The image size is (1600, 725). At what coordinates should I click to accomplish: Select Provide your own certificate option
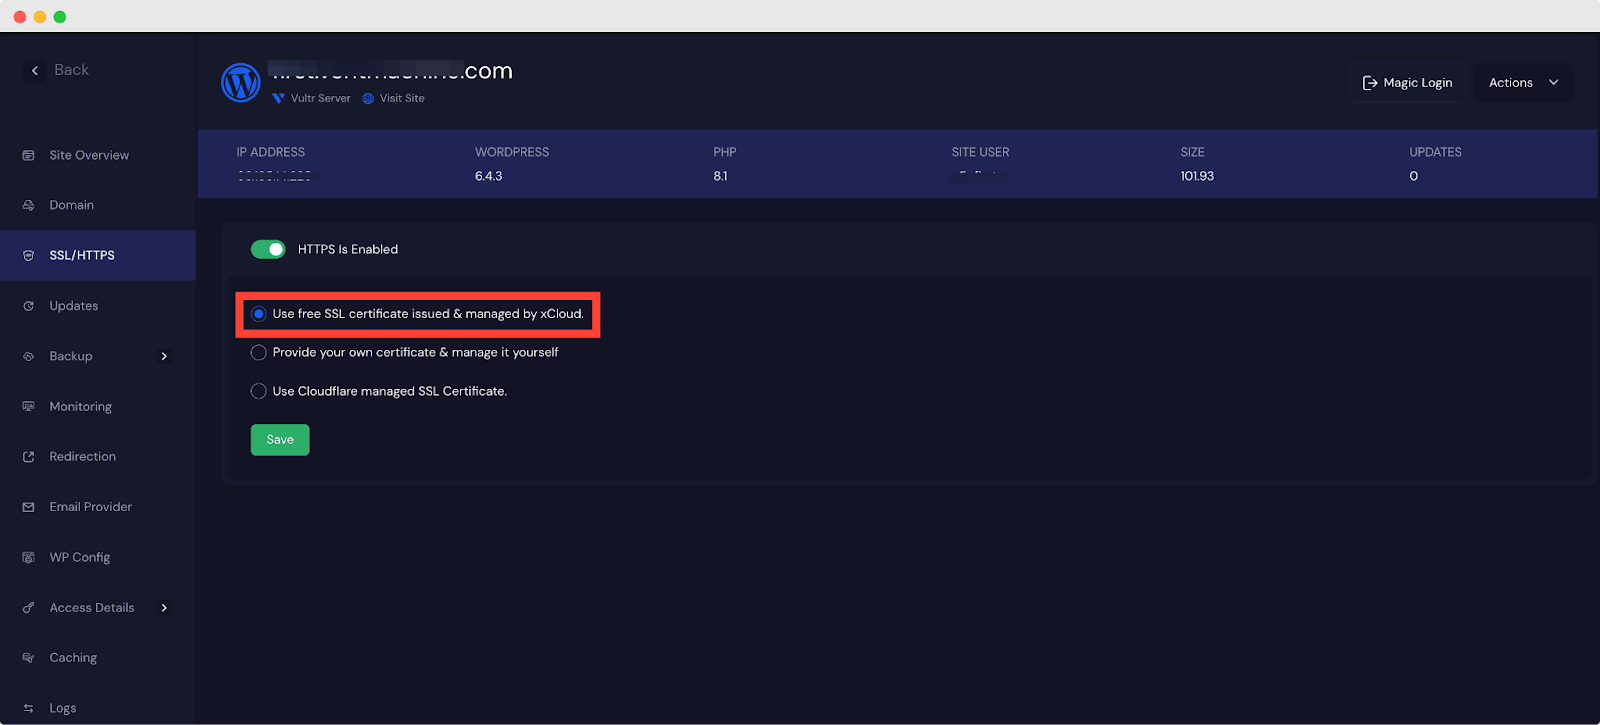click(x=259, y=353)
